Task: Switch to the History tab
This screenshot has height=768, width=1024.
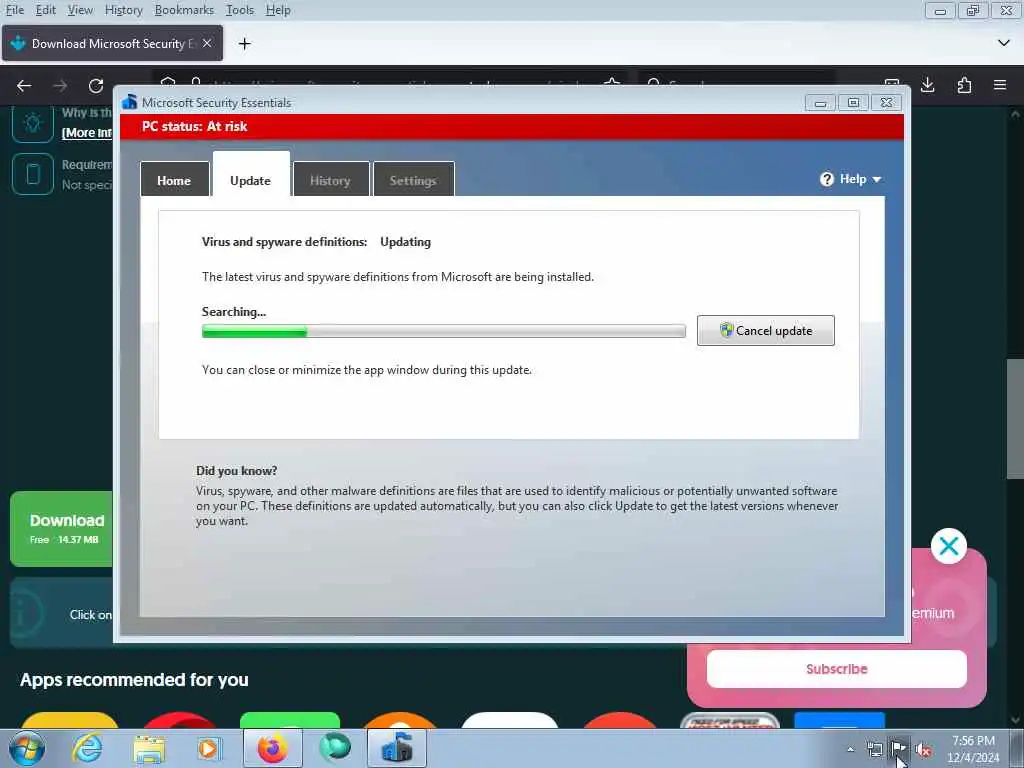Action: (330, 180)
